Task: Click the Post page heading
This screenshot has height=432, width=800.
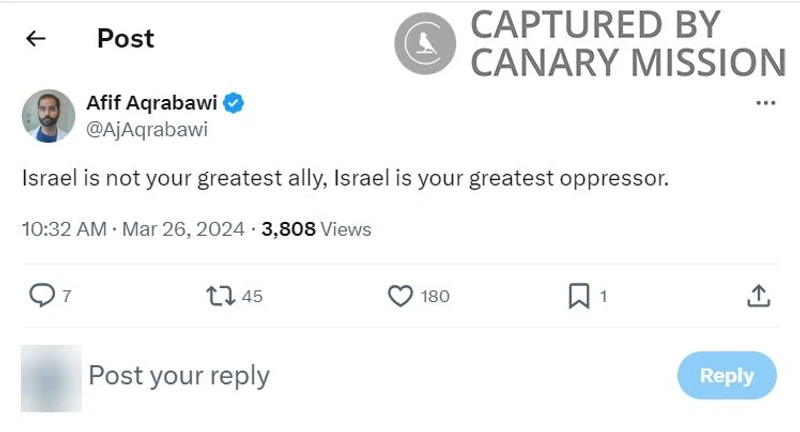Action: pos(125,39)
